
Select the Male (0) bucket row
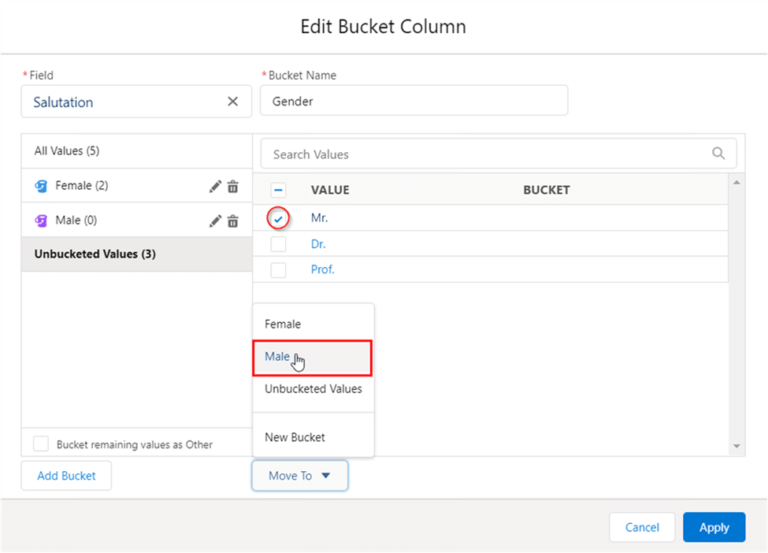(137, 220)
